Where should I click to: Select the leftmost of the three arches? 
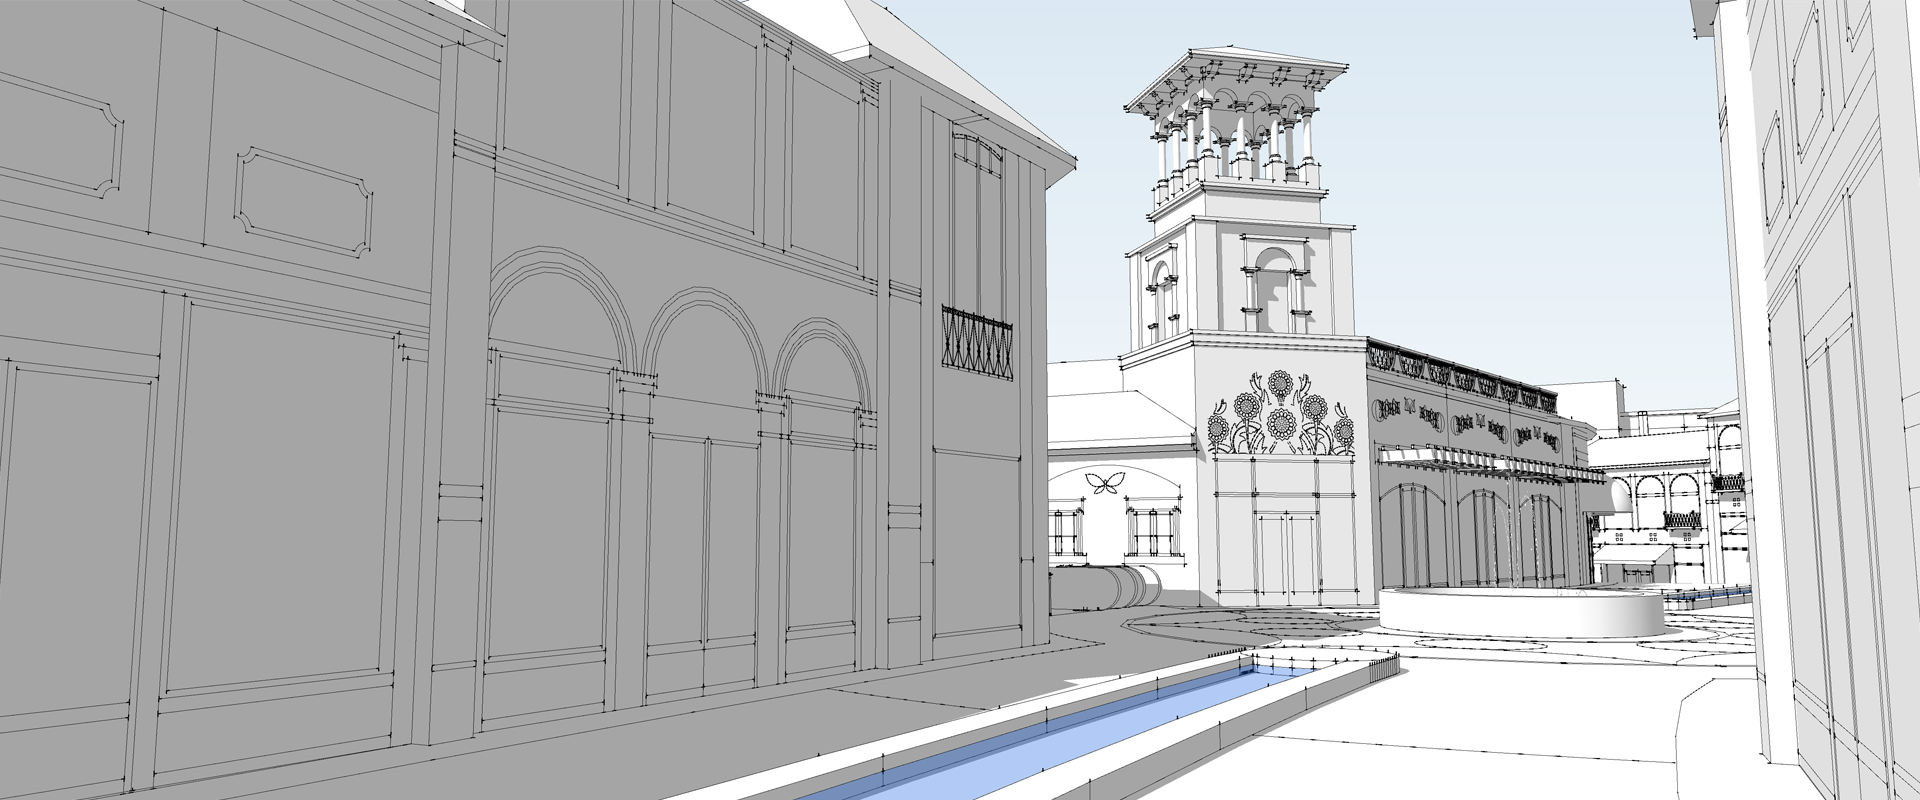click(x=553, y=330)
